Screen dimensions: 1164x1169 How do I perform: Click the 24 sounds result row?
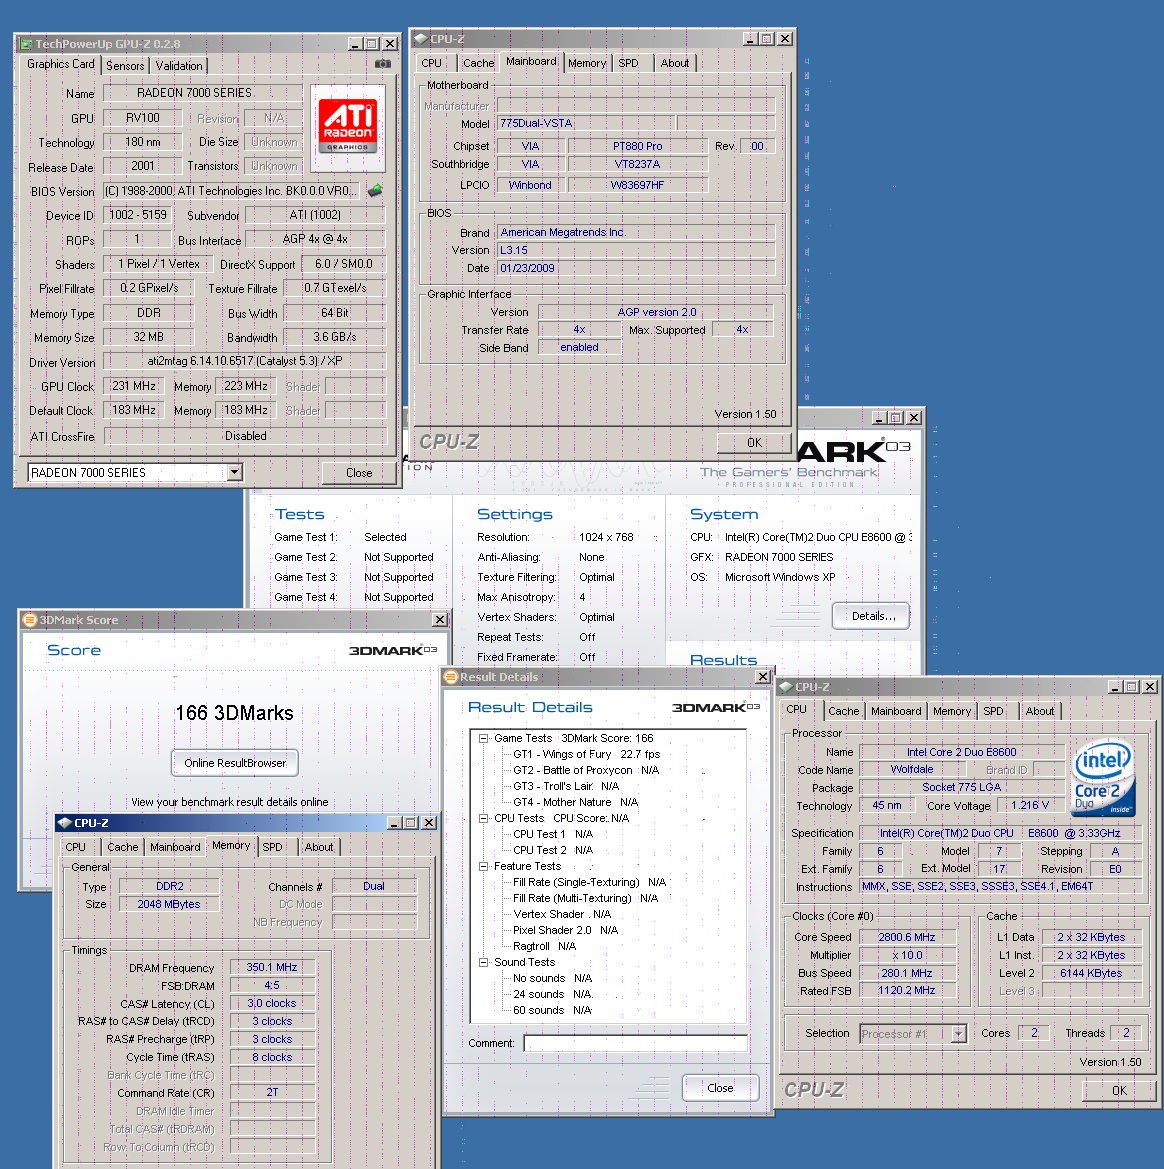coord(553,994)
